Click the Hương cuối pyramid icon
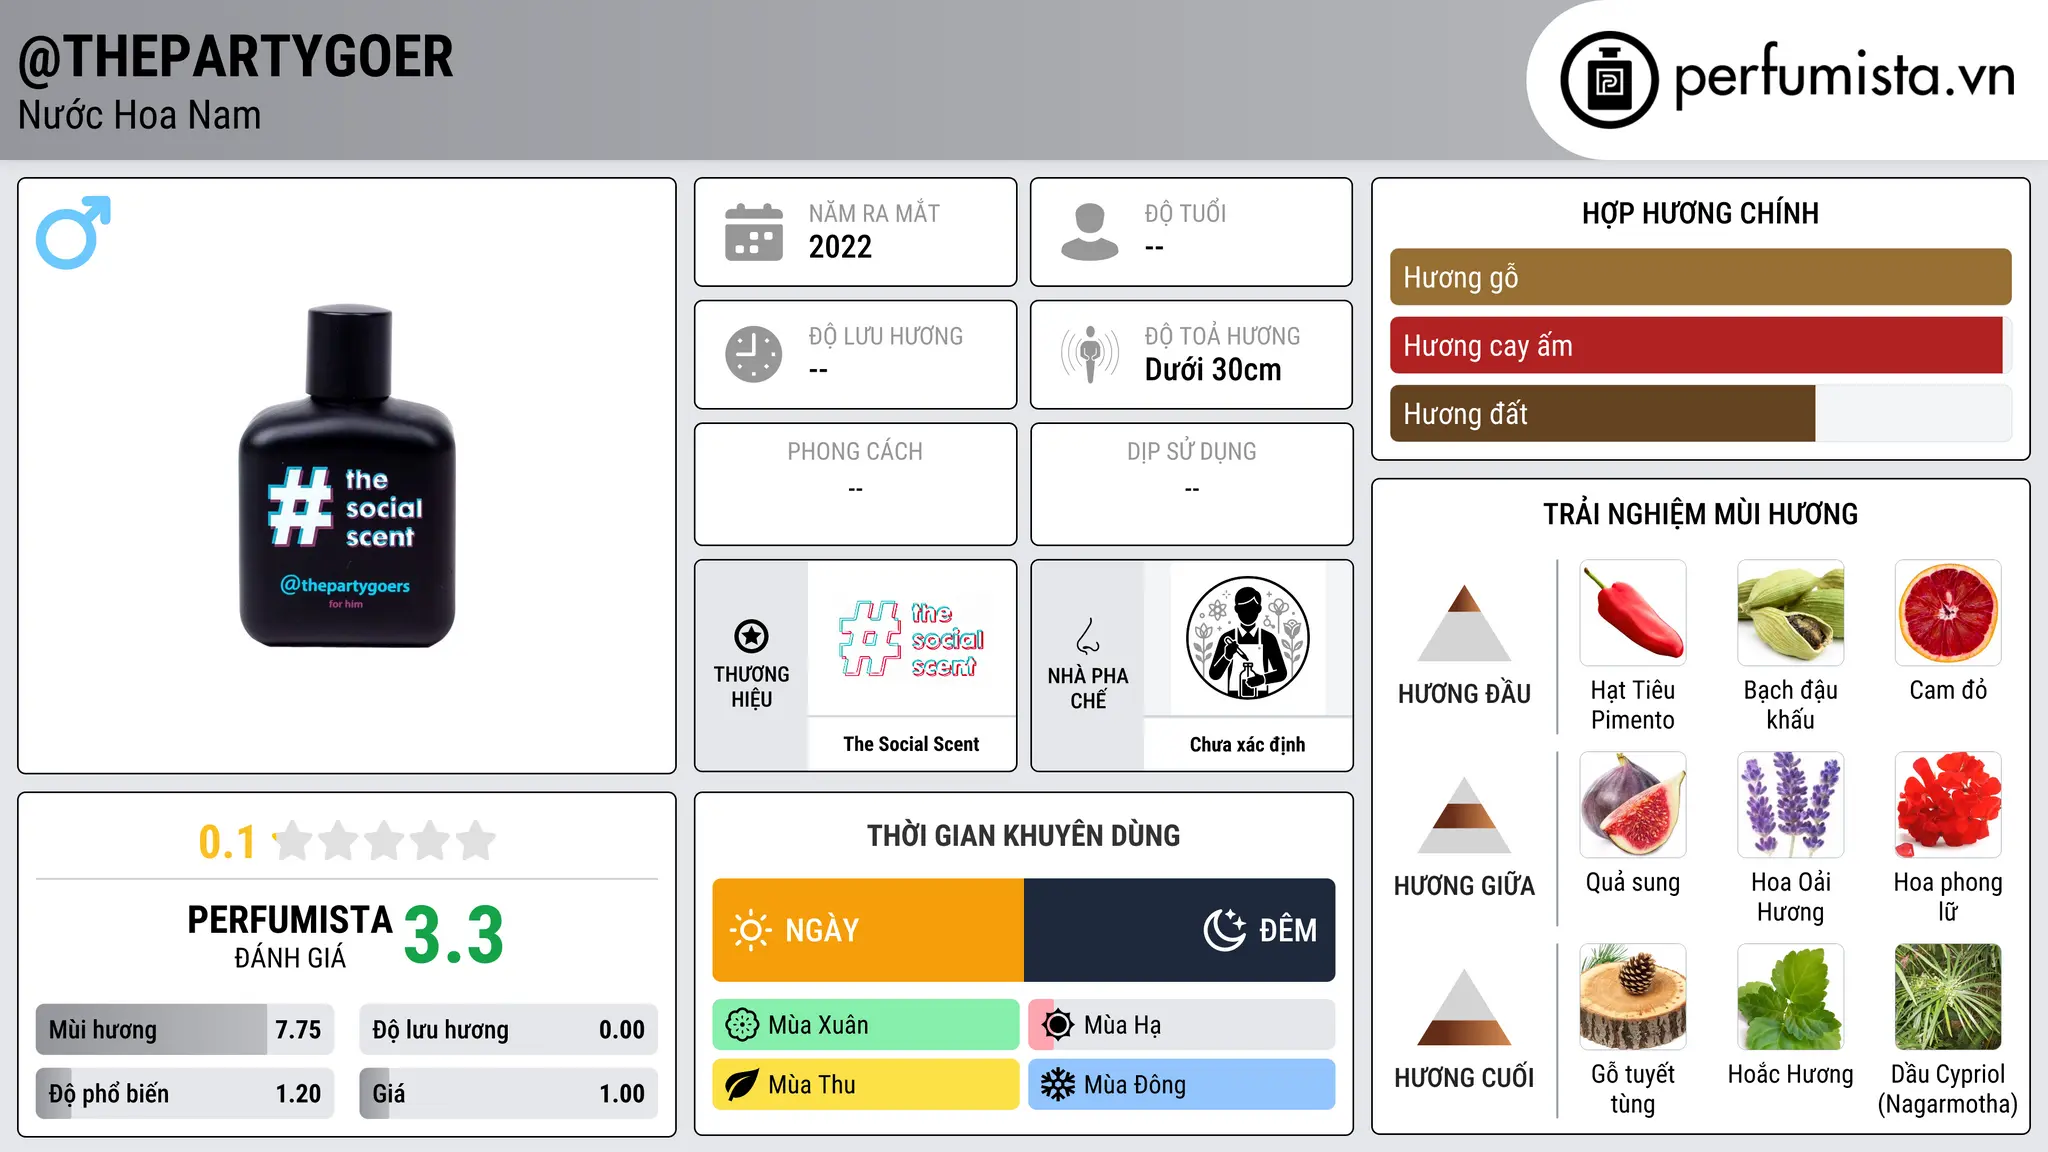The image size is (2048, 1152). point(1465,1007)
